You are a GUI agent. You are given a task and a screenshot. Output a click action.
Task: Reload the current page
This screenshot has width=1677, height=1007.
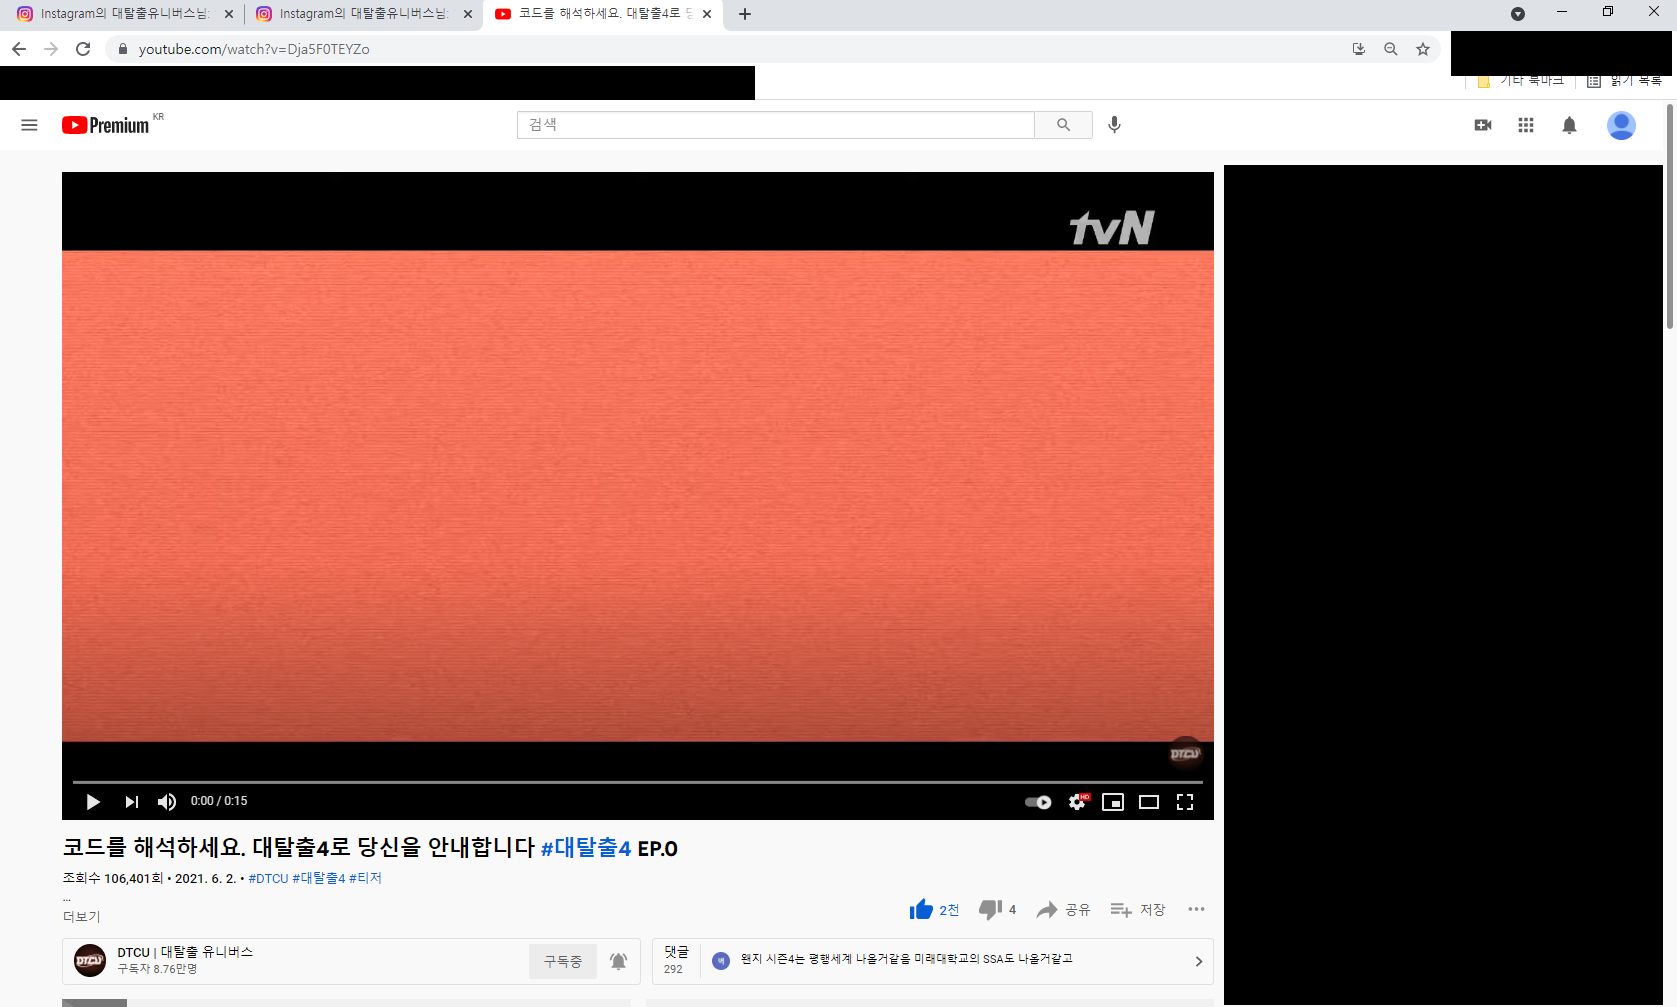[83, 49]
